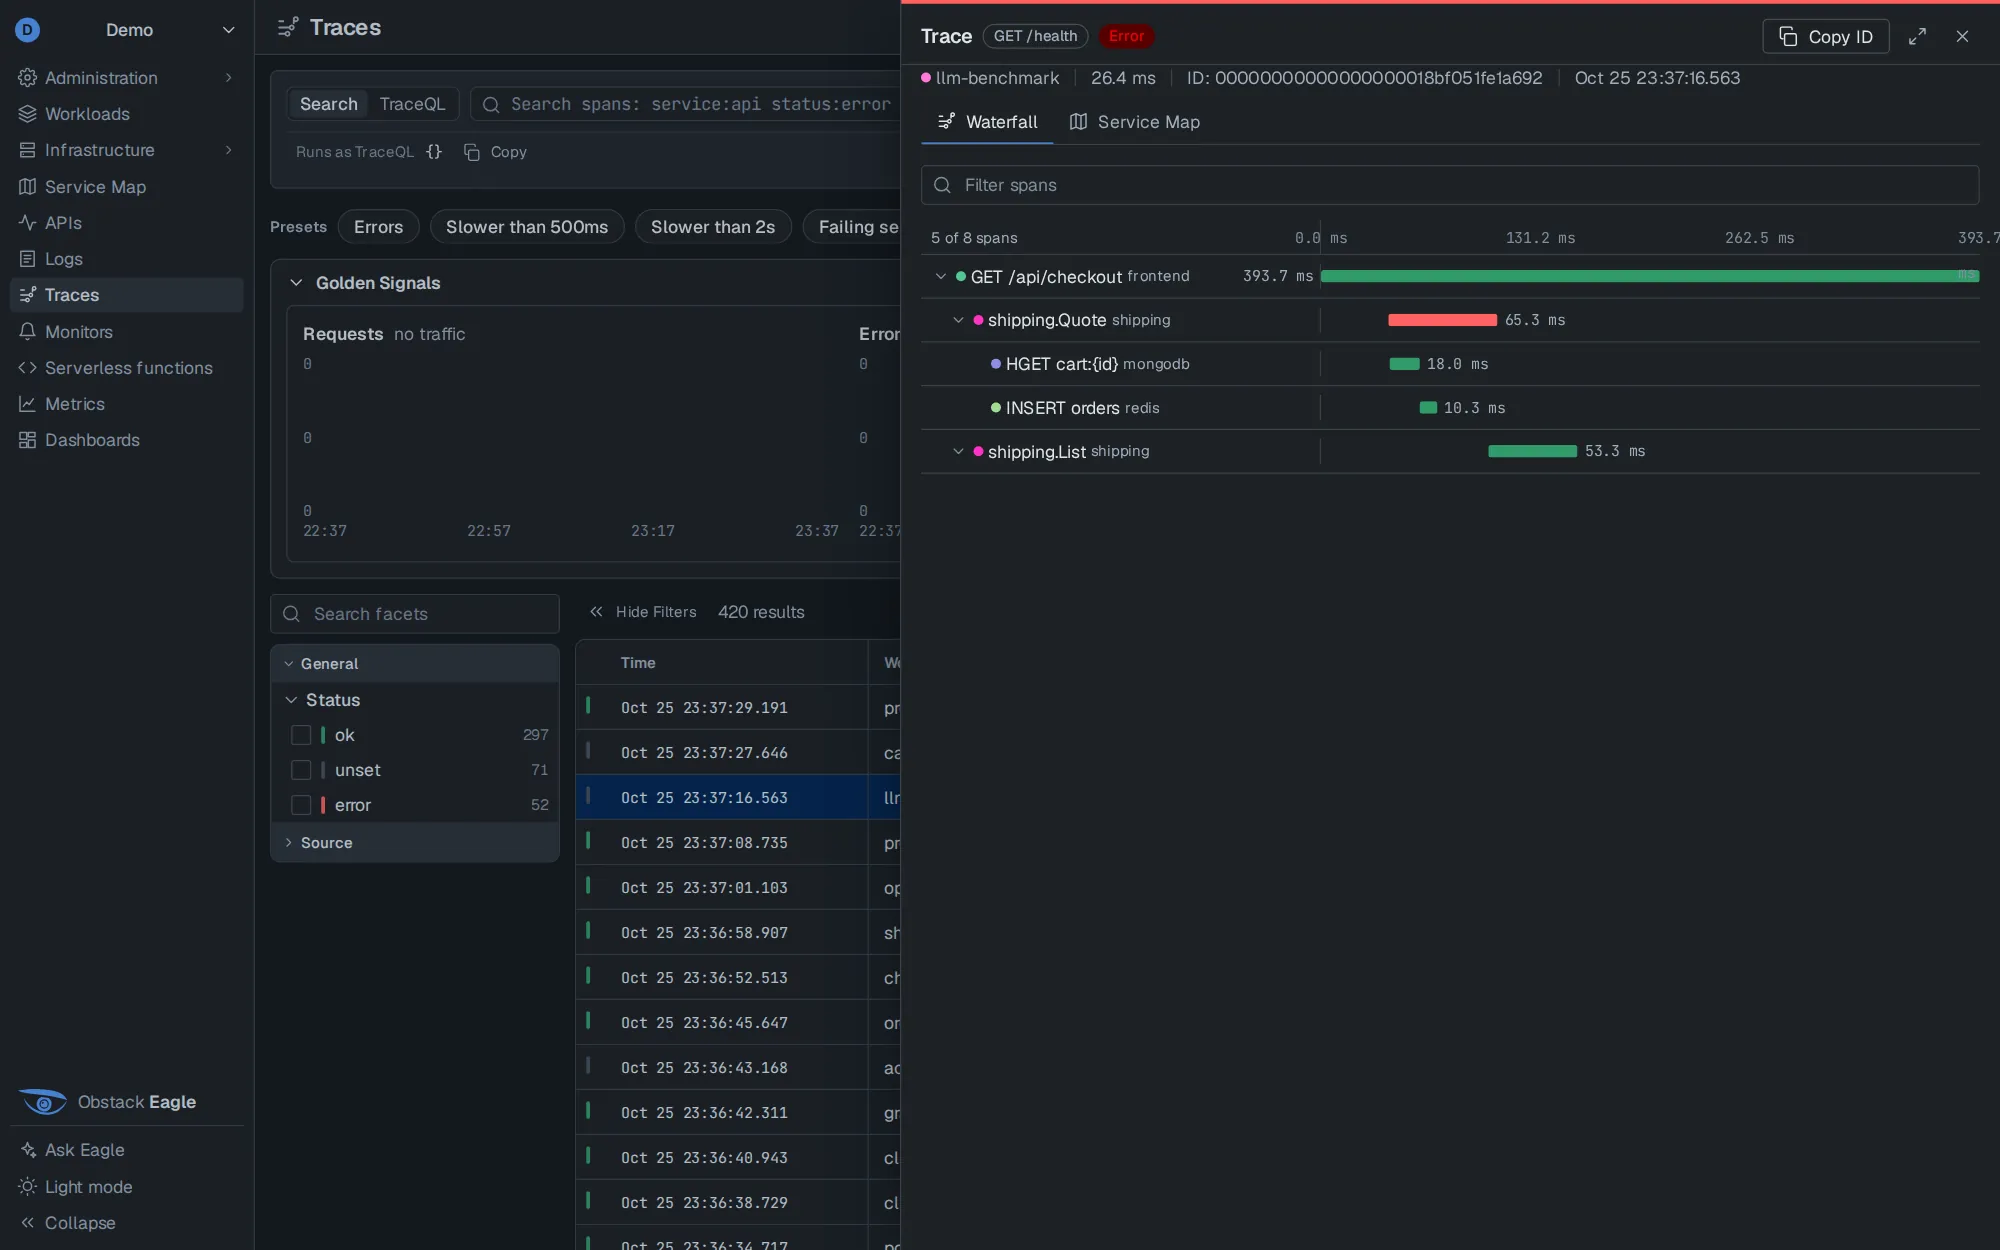Image resolution: width=2000 pixels, height=1250 pixels.
Task: Collapse the Status facet
Action: click(291, 700)
